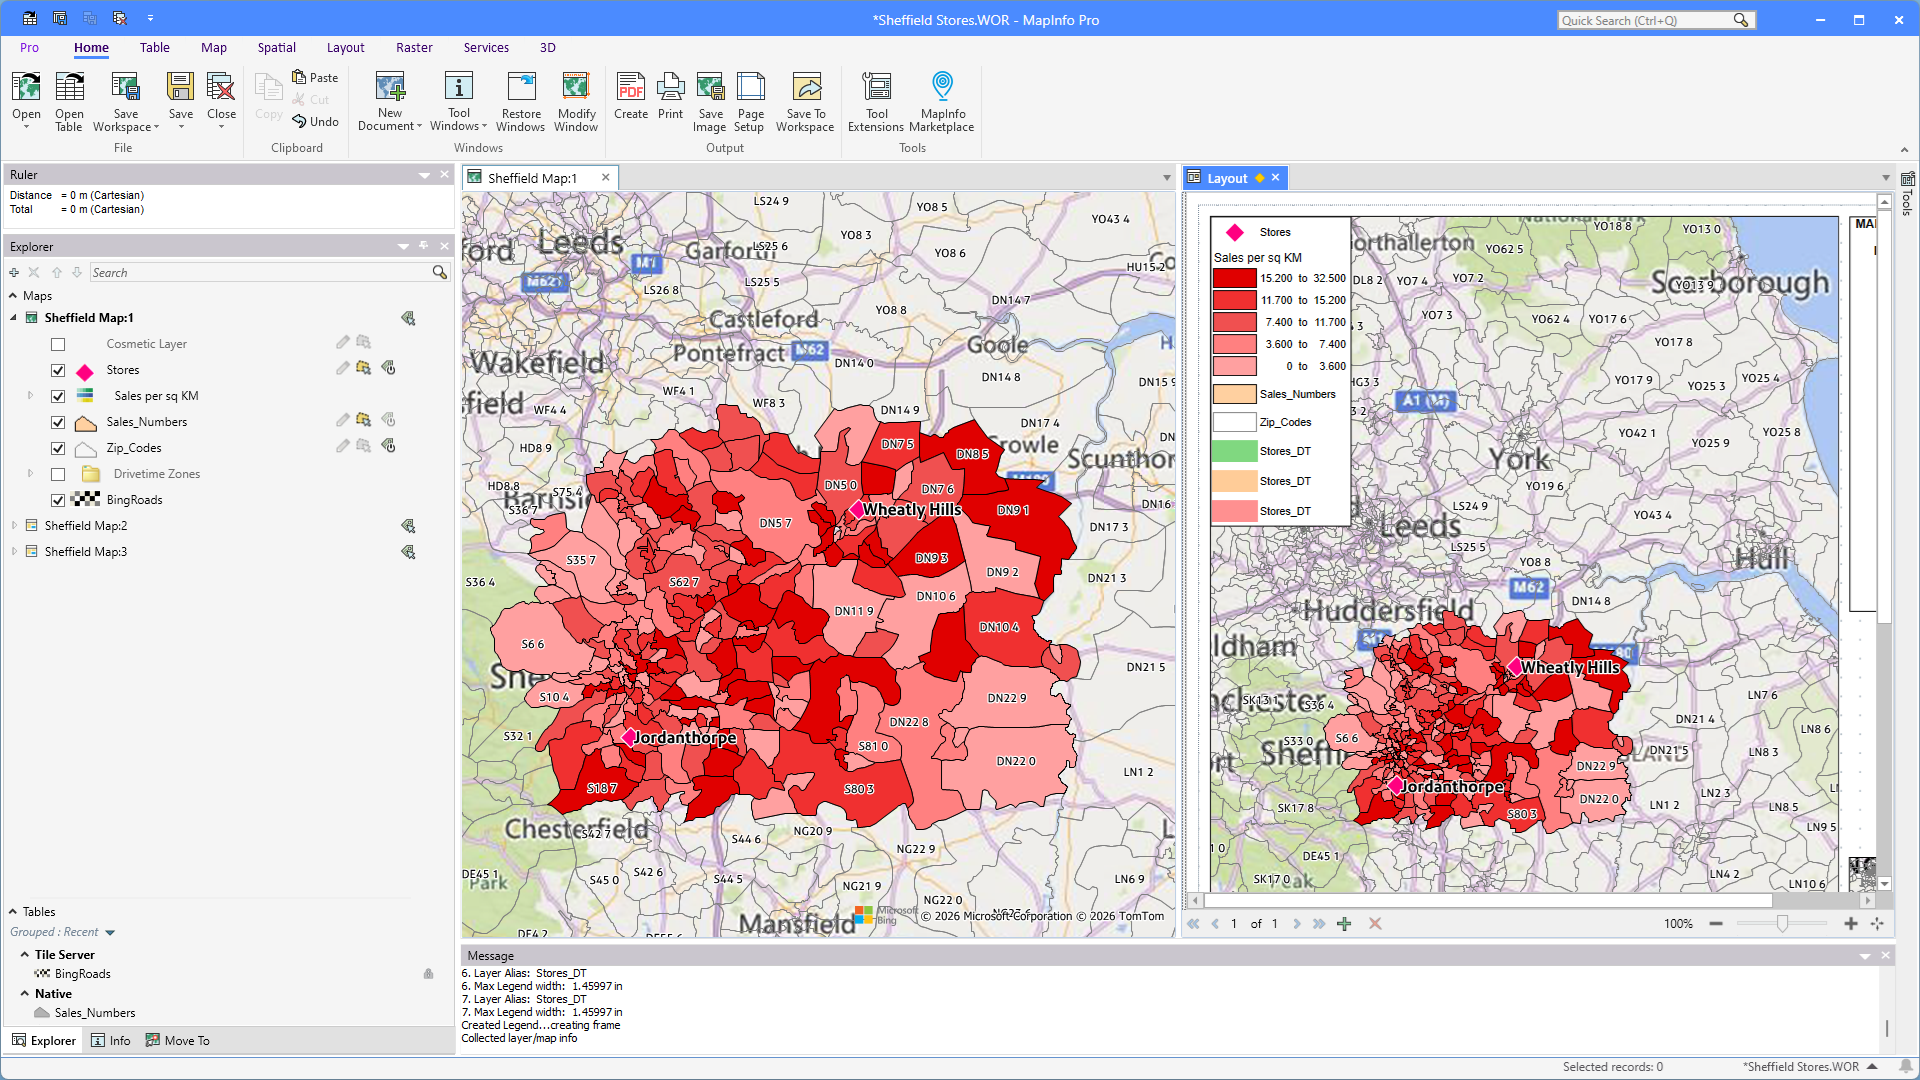This screenshot has width=1920, height=1080.
Task: Open the Grouped Recent tables dropdown
Action: coord(110,932)
